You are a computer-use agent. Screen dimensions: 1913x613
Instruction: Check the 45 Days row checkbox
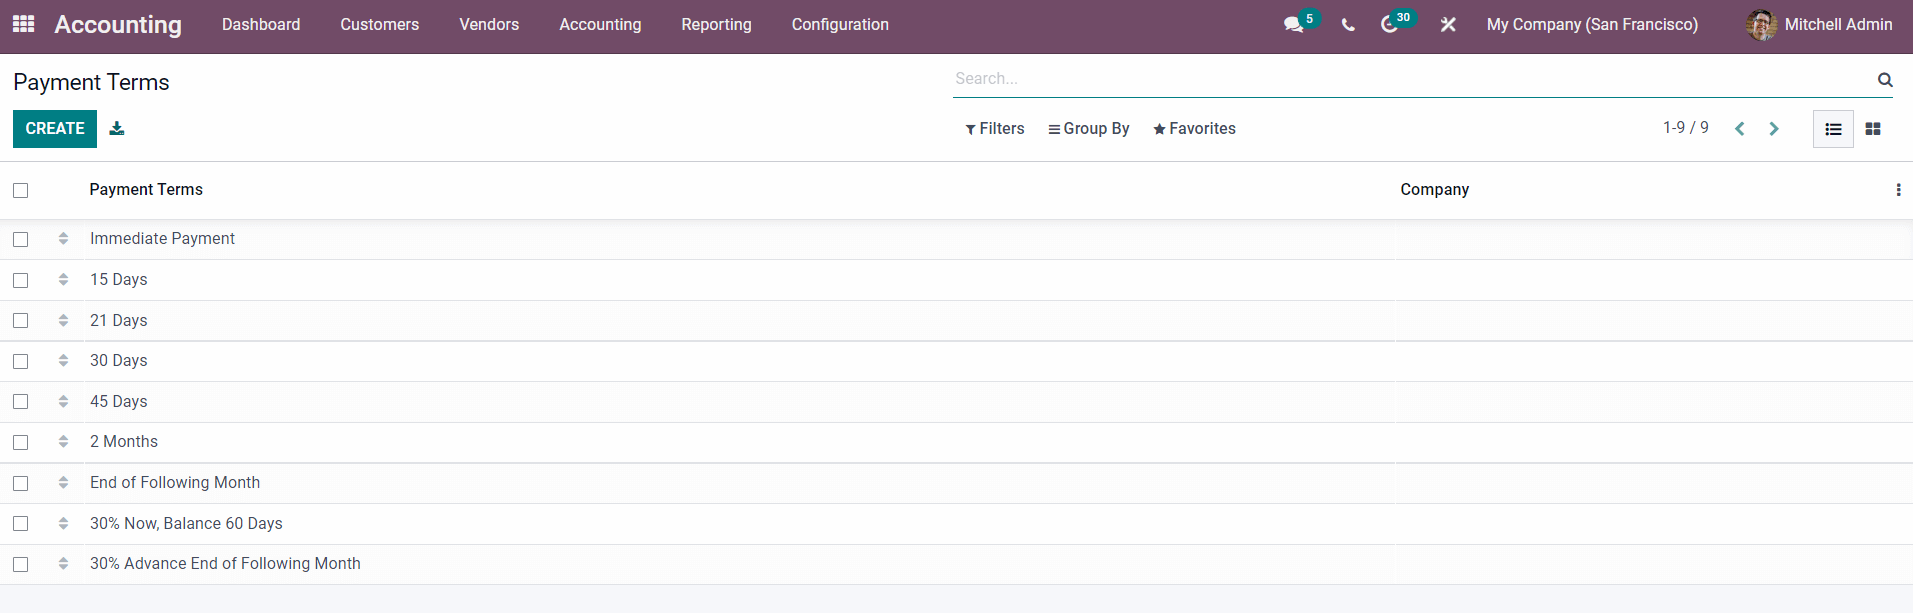[x=21, y=402]
